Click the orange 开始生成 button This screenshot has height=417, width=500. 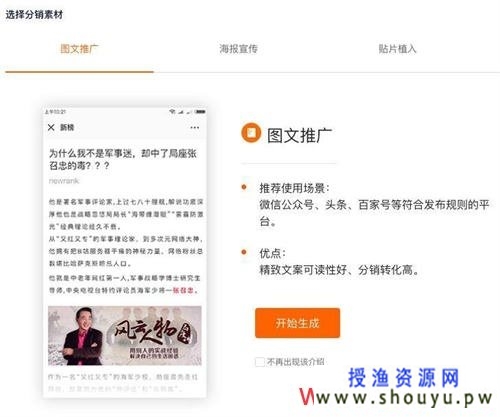297,323
